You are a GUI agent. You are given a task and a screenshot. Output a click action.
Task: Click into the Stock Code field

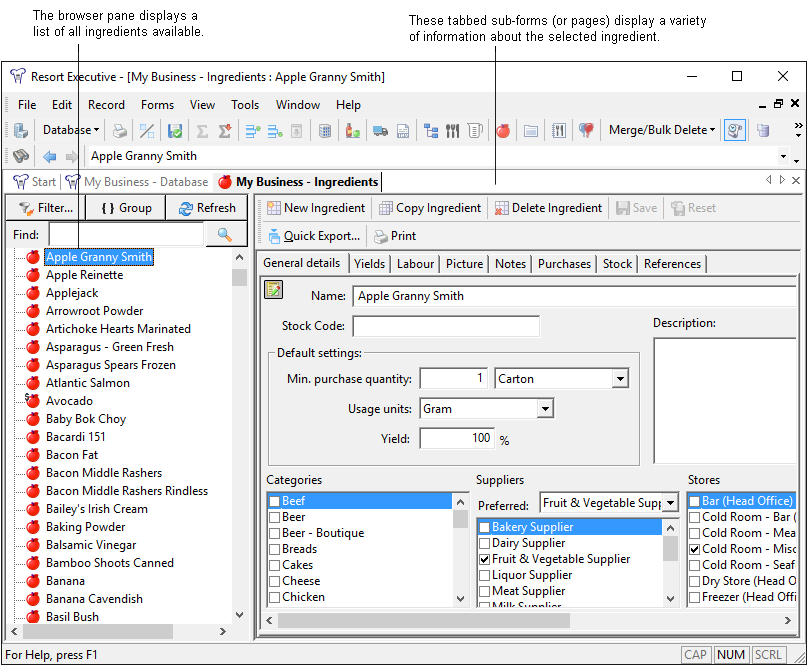tap(446, 326)
